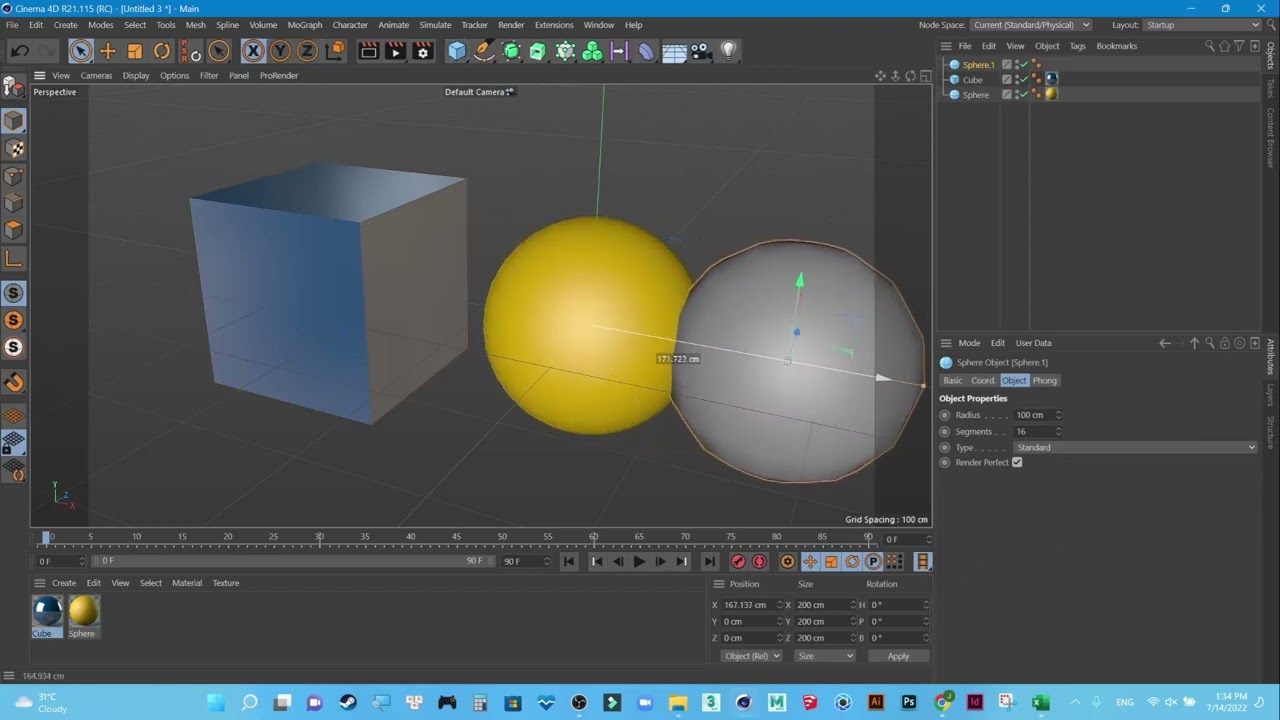Add a Camera object
The height and width of the screenshot is (720, 1280).
pos(701,51)
